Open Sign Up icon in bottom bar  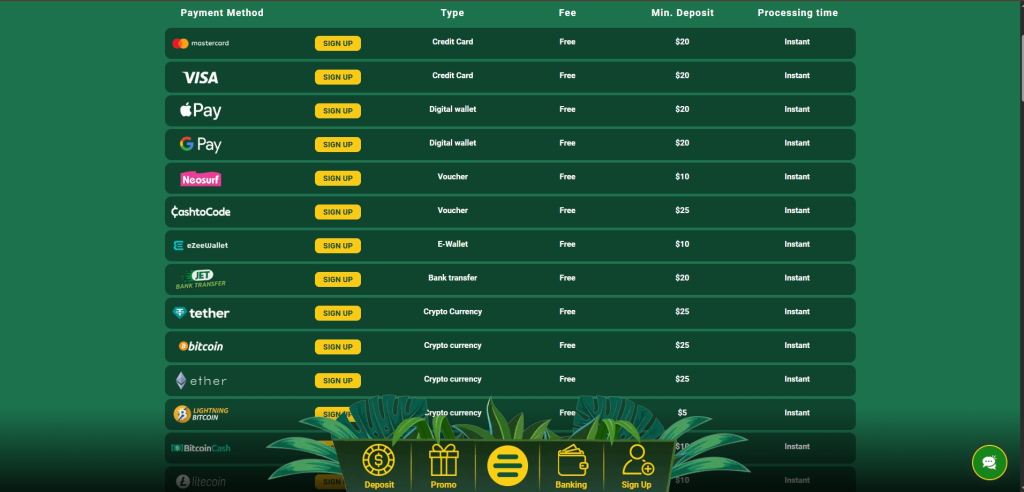[636, 467]
